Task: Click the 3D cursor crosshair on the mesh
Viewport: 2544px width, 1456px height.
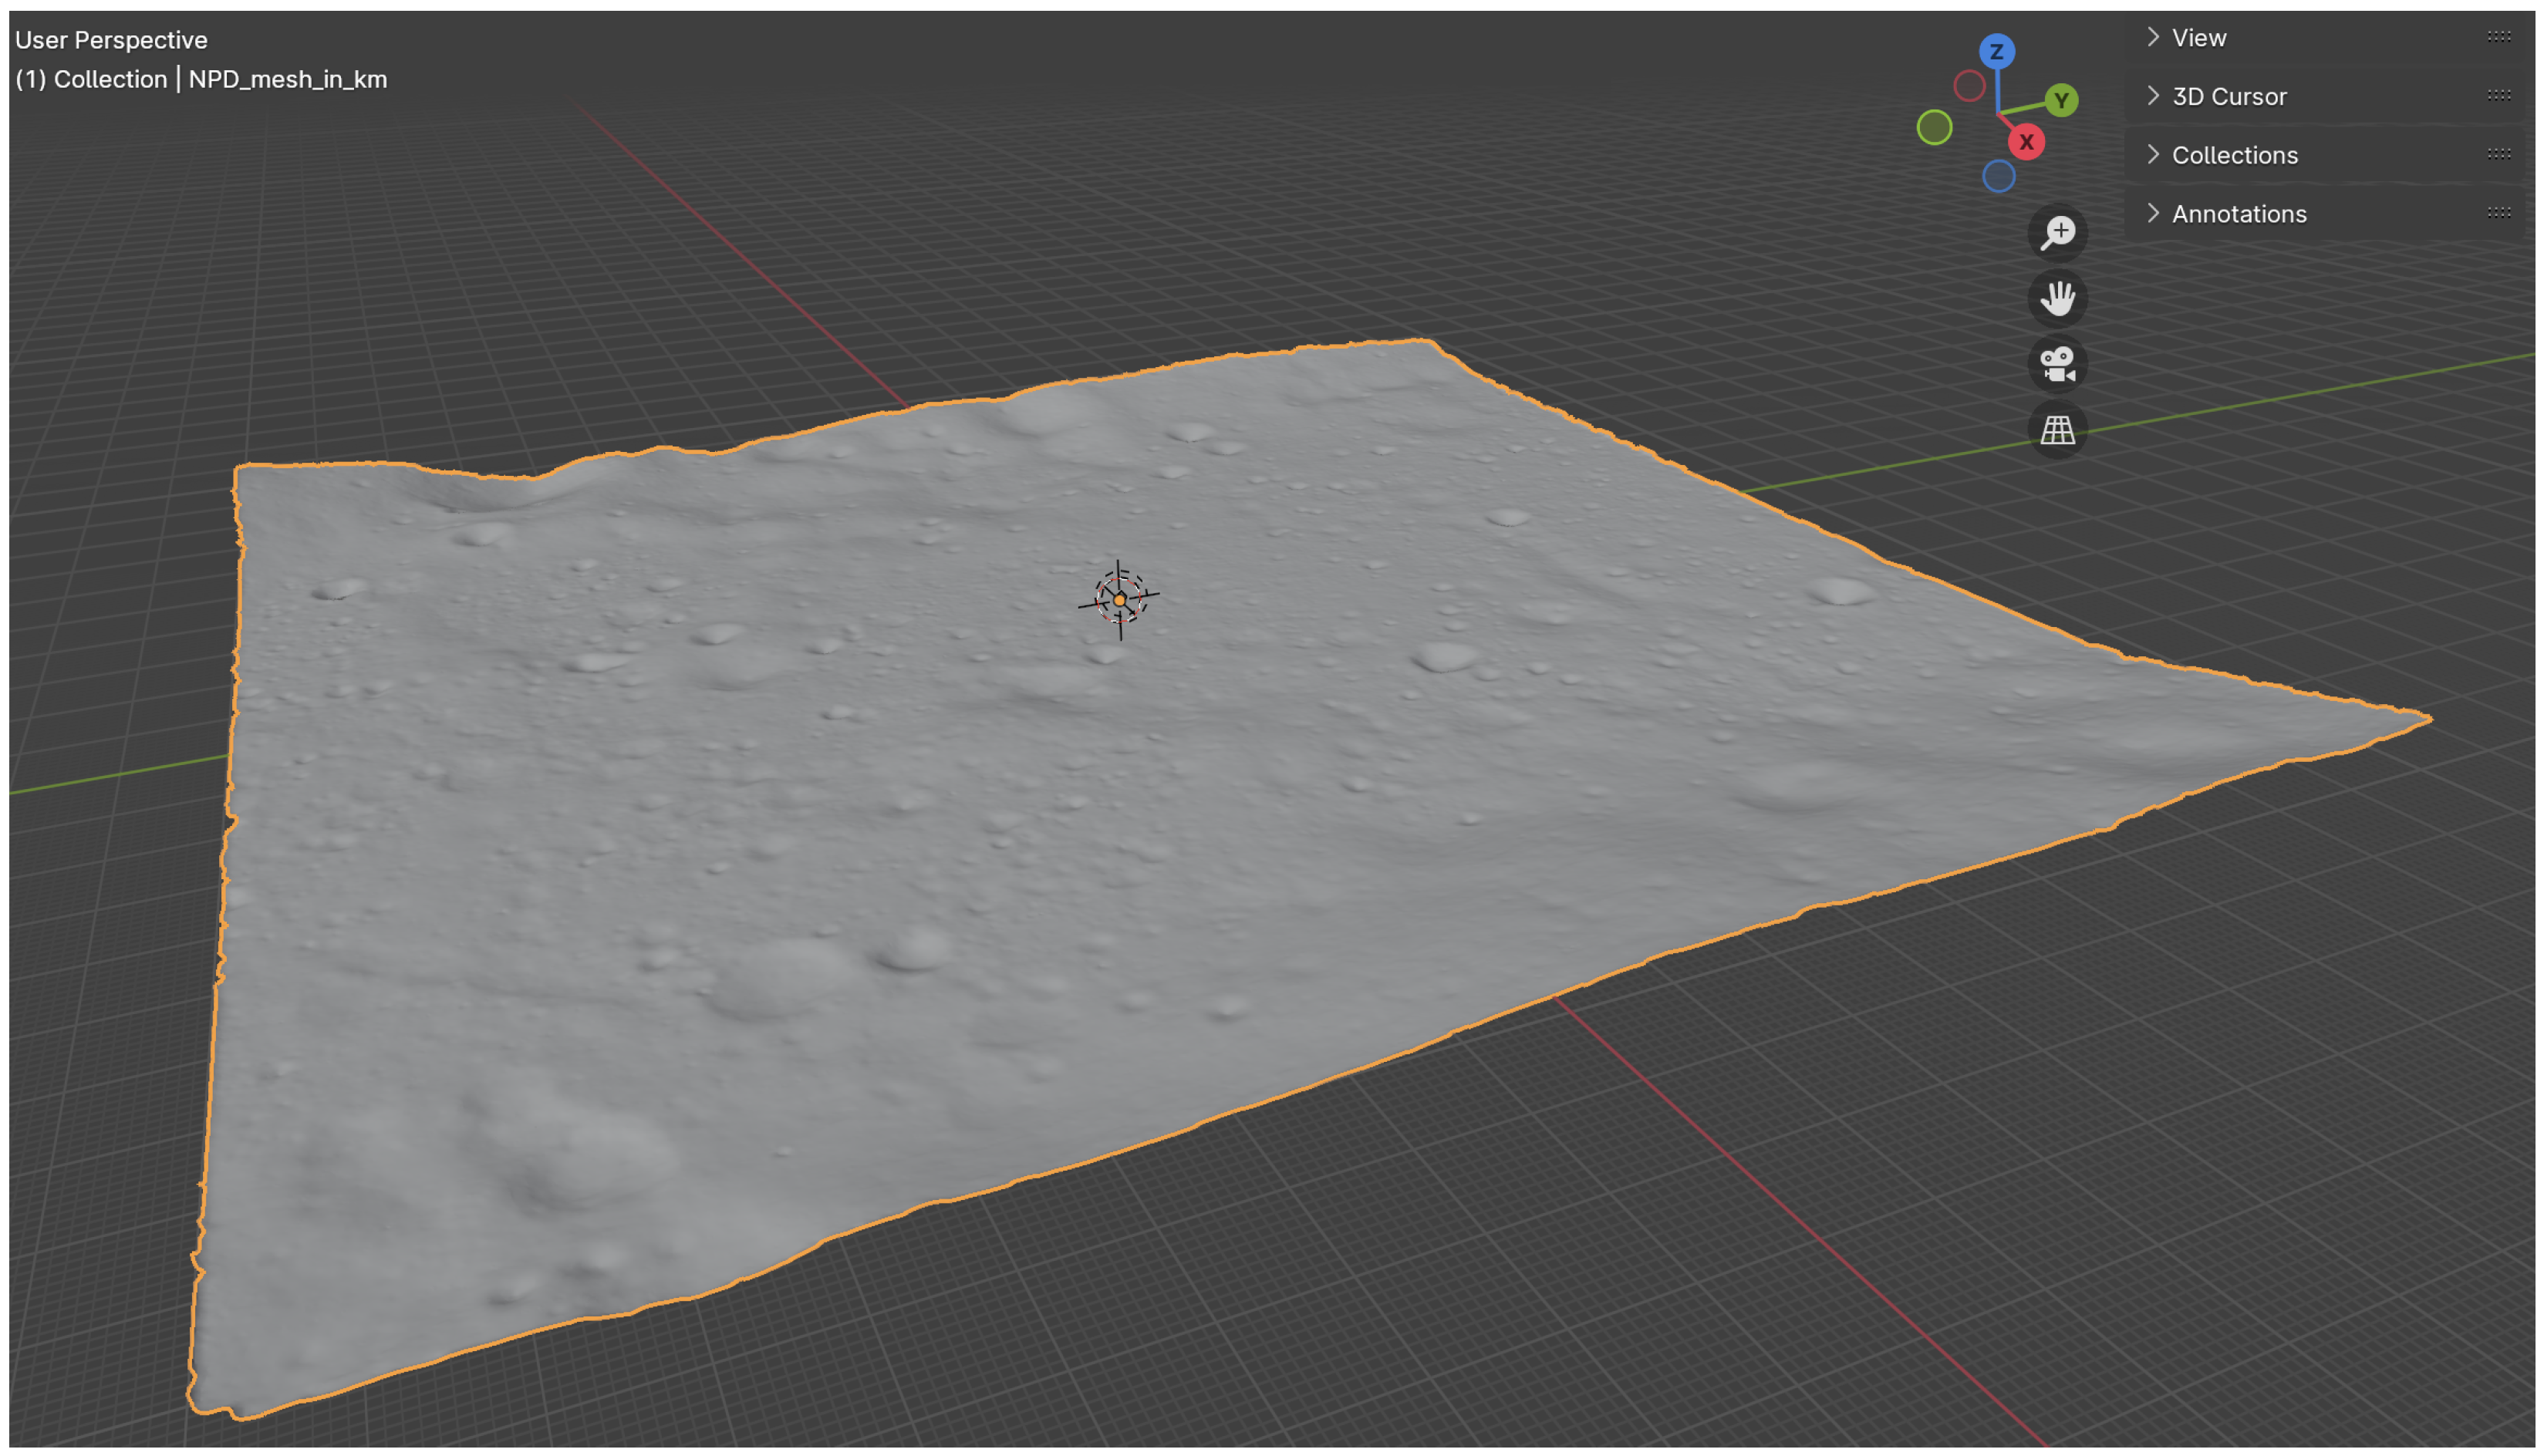Action: pos(1119,600)
